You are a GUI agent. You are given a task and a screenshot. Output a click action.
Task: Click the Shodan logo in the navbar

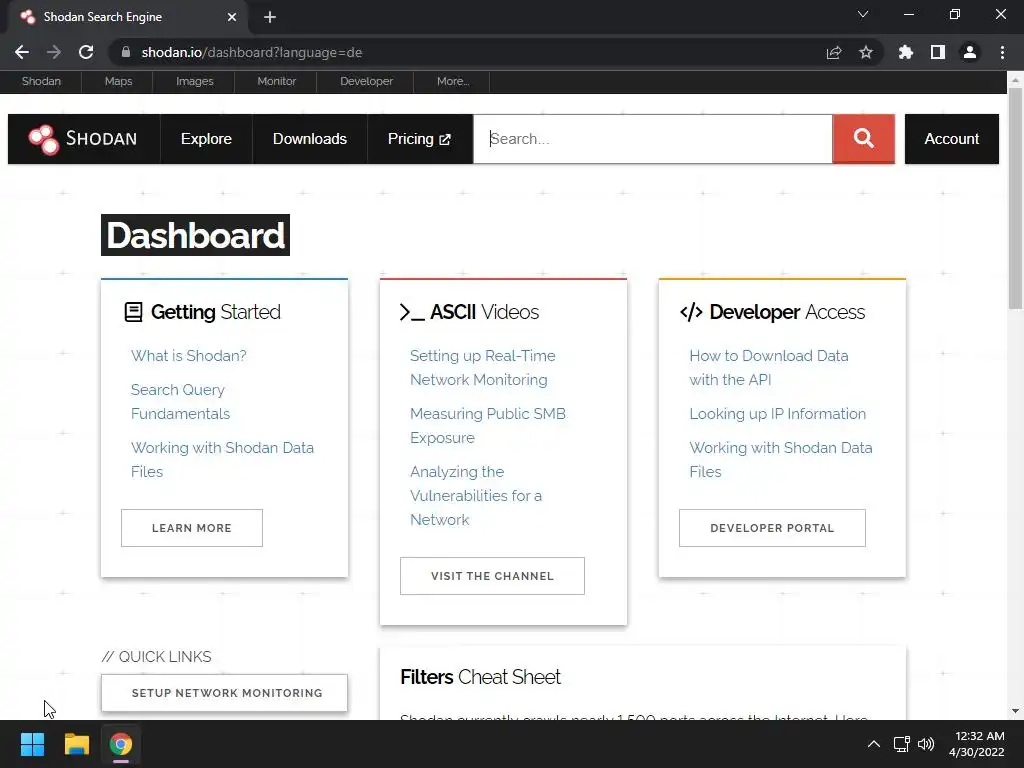[83, 139]
